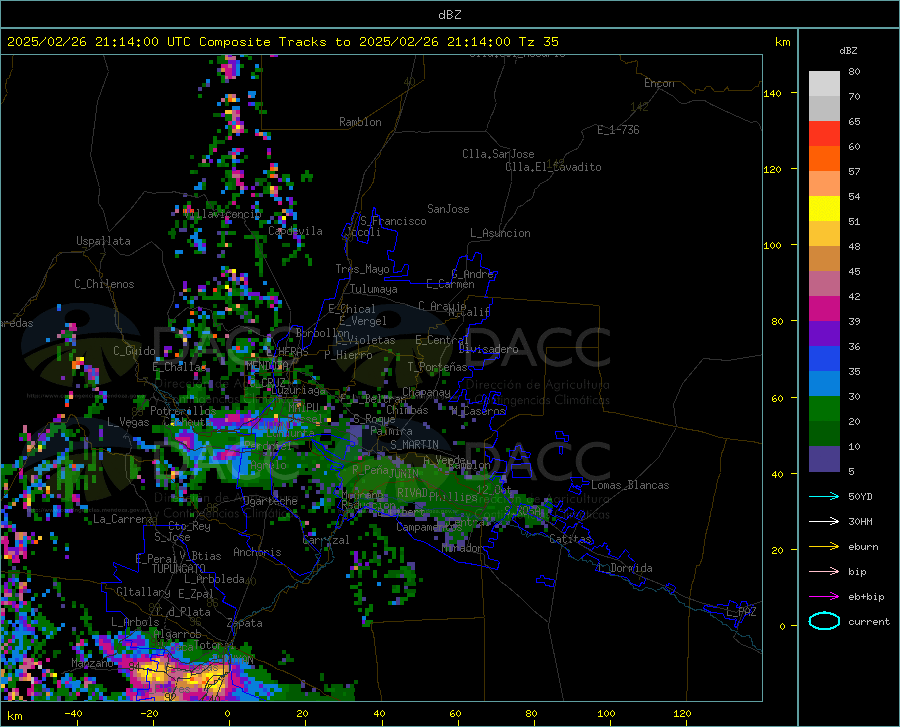The image size is (900, 727).
Task: Click the pink bip arrow in the legend
Action: coord(824,572)
